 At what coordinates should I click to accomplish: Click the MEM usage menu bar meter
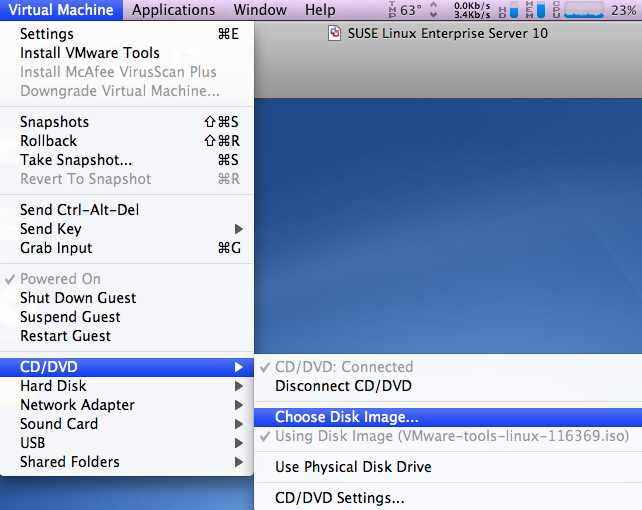(535, 10)
